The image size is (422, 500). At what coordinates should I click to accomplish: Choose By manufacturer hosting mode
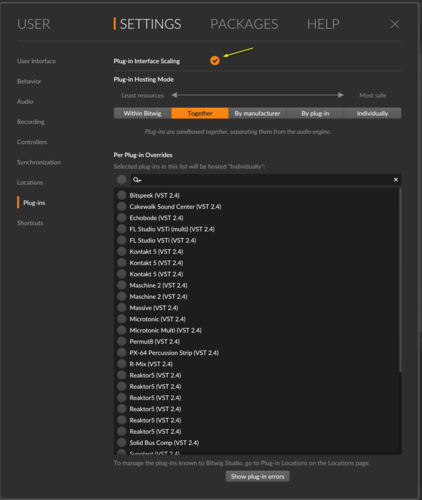click(x=257, y=113)
